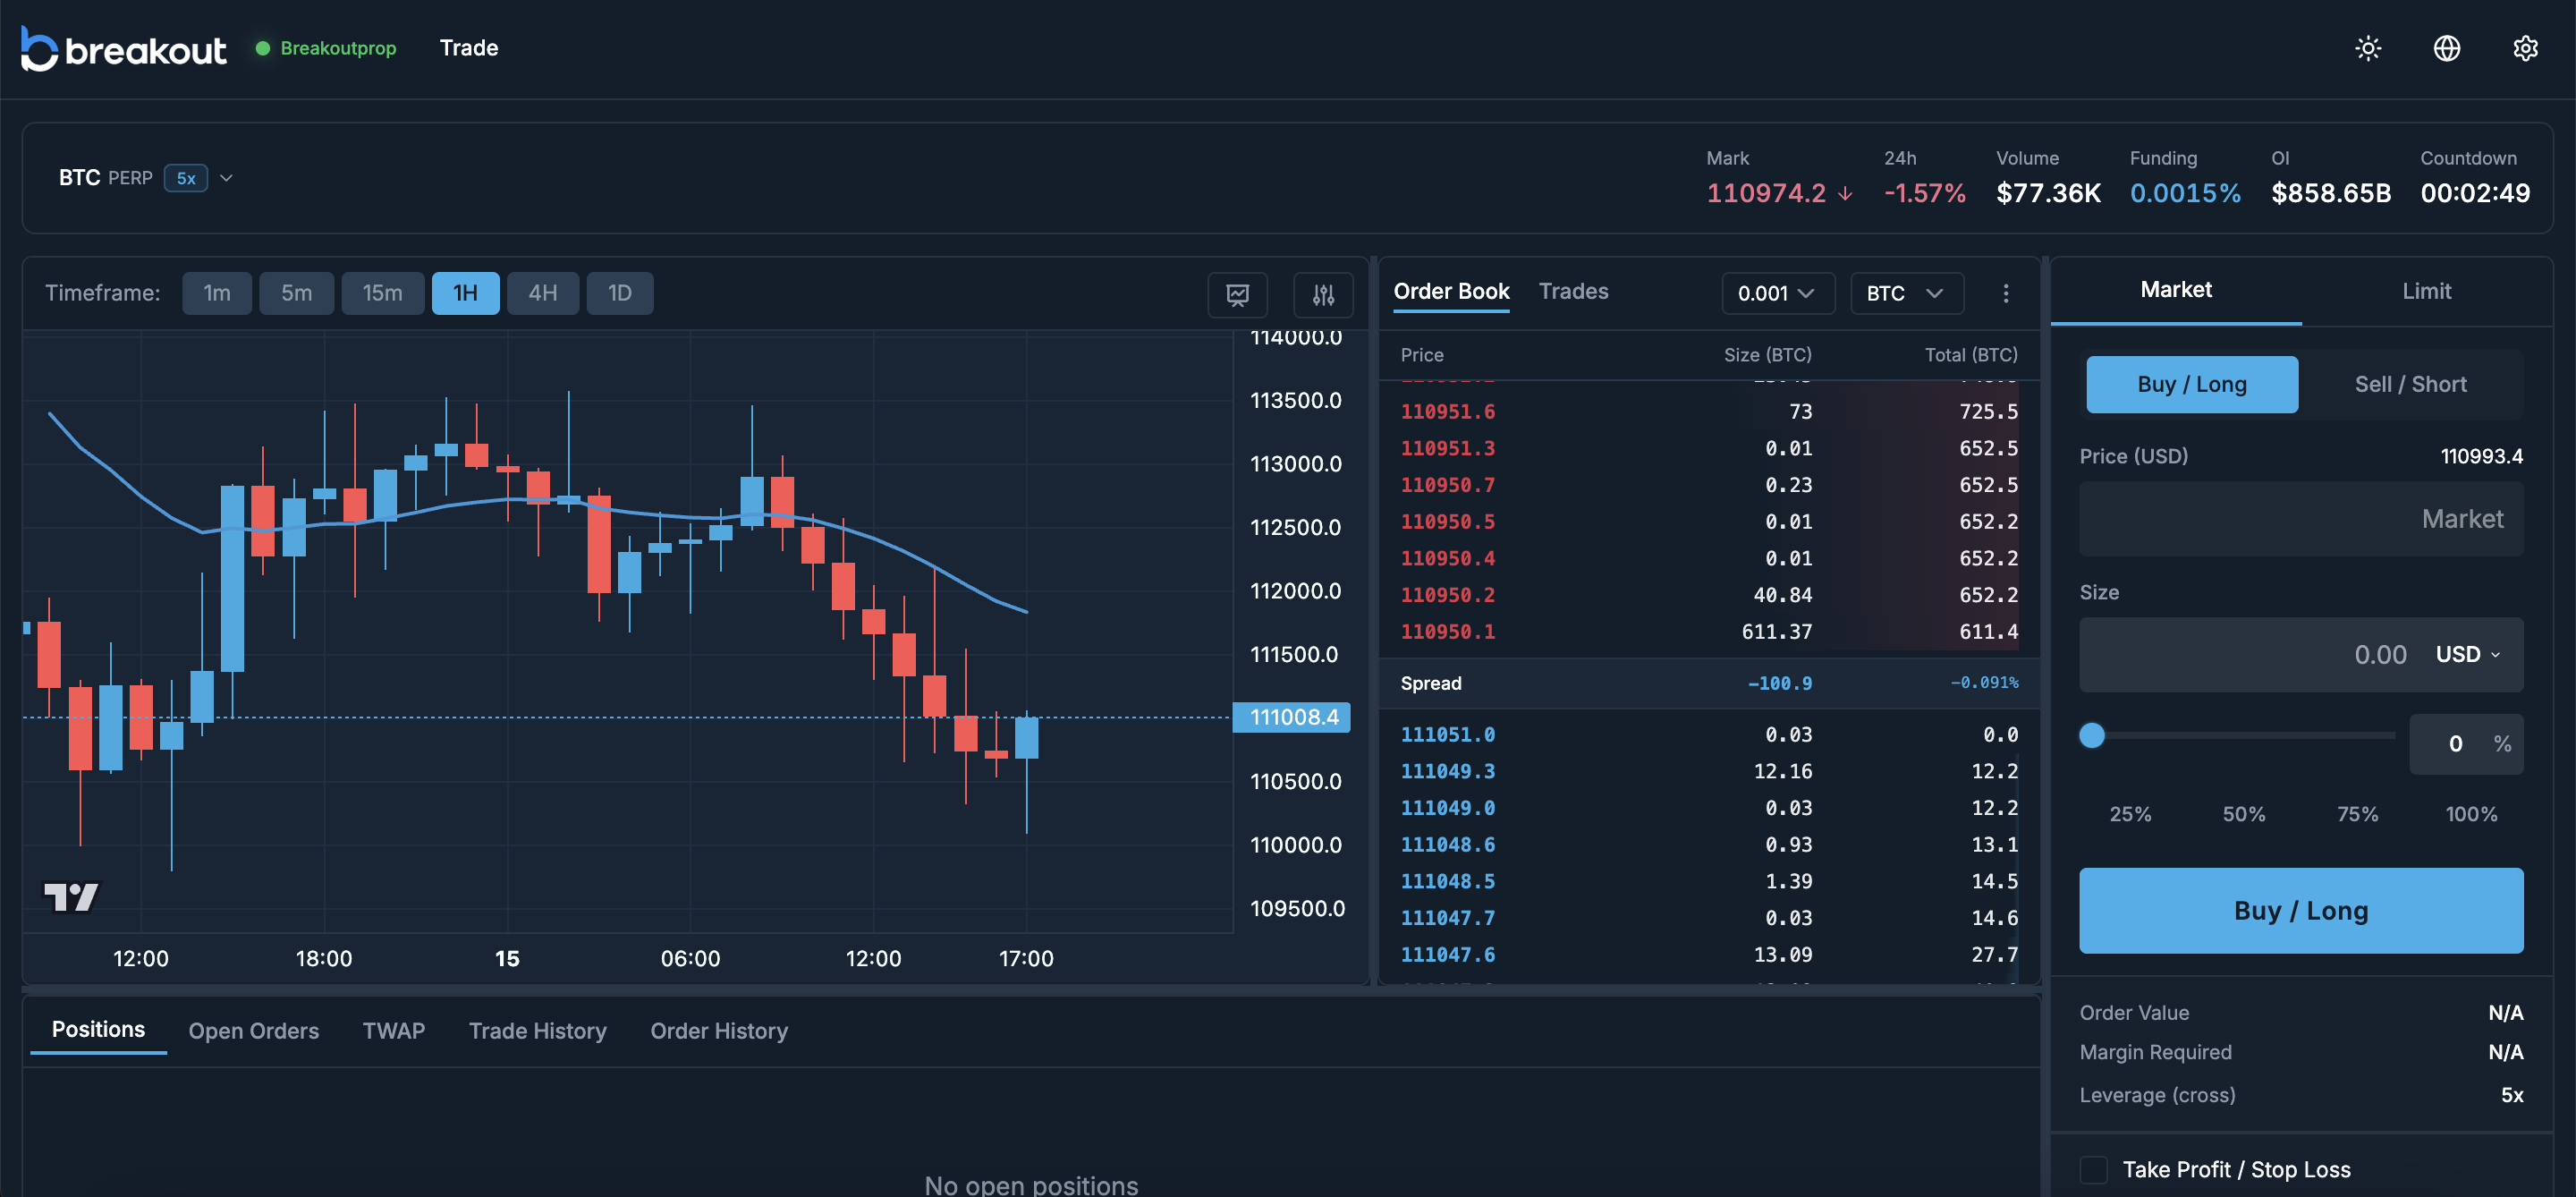
Task: Click the size percentage slider handle
Action: tap(2091, 735)
